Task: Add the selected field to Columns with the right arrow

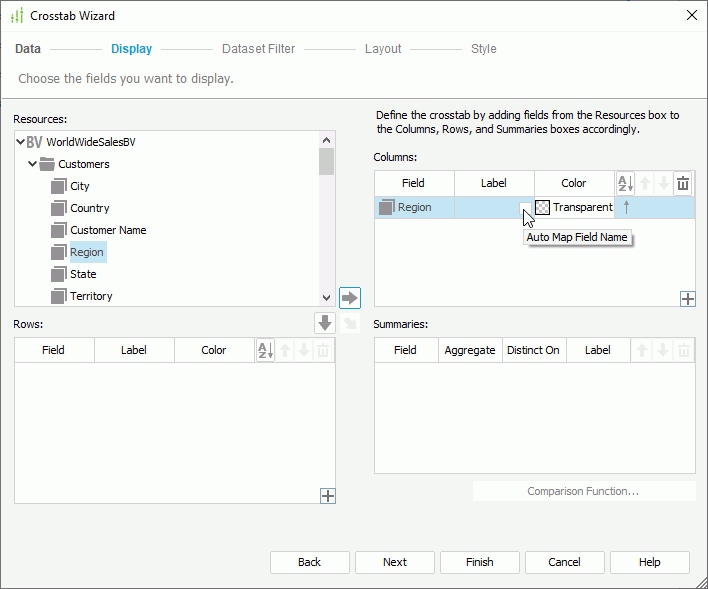Action: pos(350,298)
